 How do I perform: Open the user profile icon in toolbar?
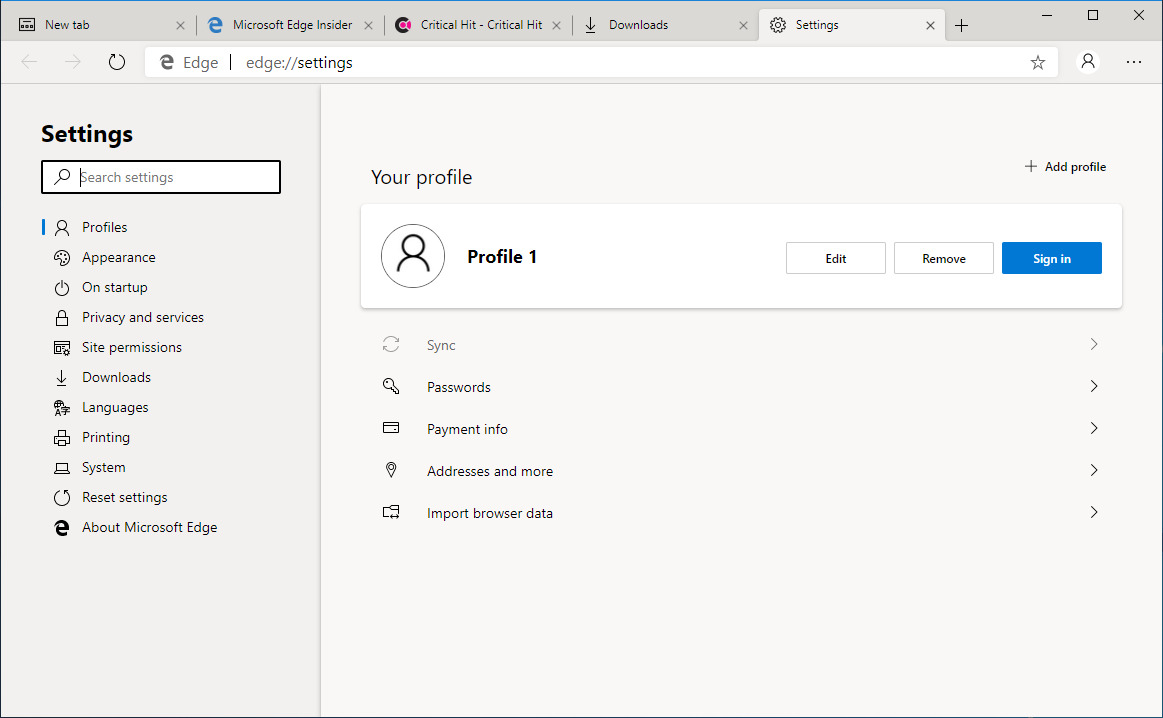coord(1088,62)
